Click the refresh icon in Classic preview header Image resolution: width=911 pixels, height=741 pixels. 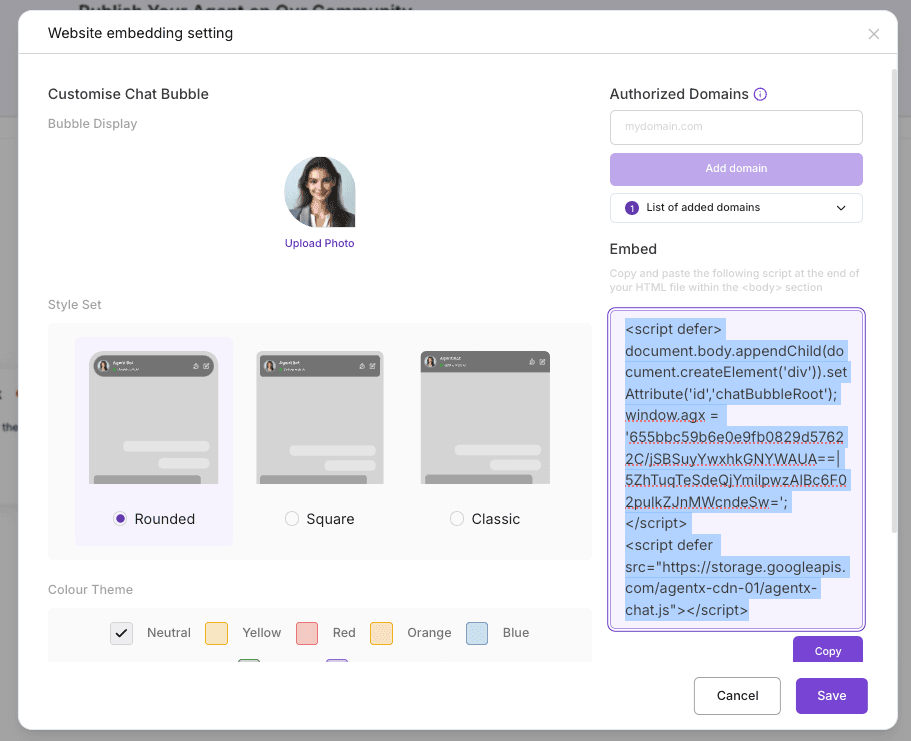pos(532,361)
